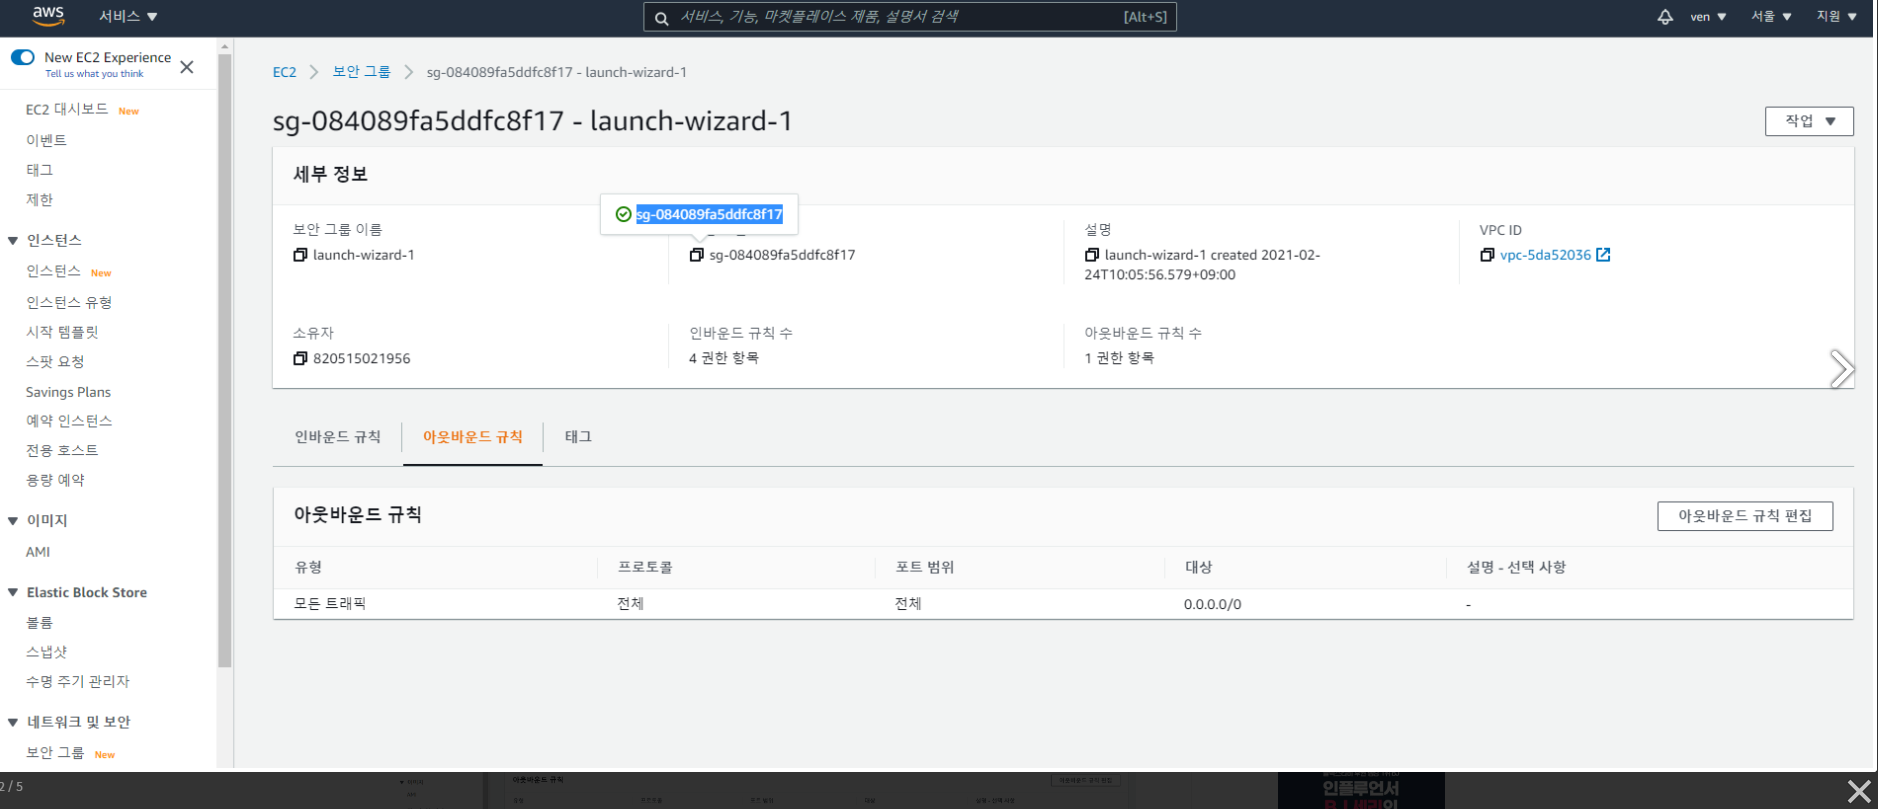Viewport: 1878px width, 809px height.
Task: Open VPC in new tab icon
Action: (1603, 255)
